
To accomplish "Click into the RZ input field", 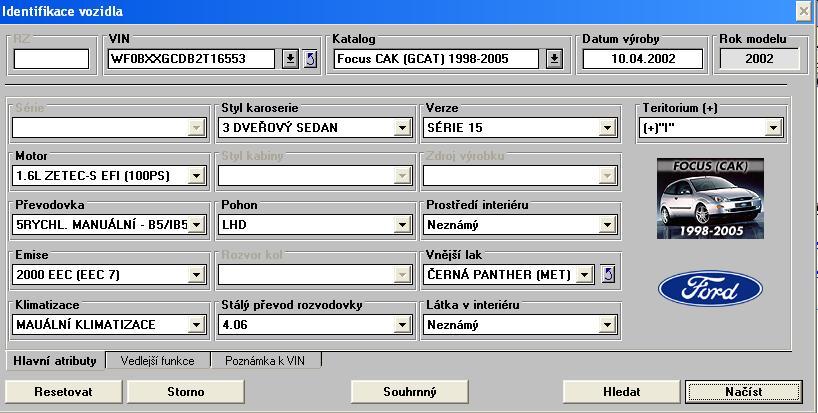I will (x=51, y=59).
